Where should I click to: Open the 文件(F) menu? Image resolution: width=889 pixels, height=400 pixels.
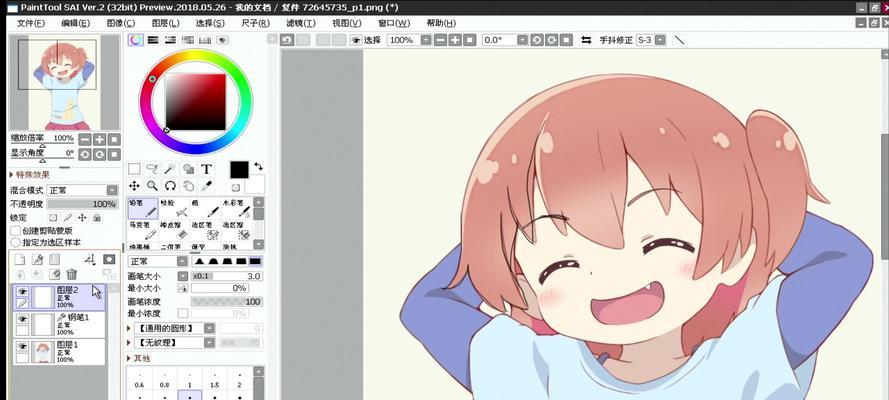click(x=31, y=23)
